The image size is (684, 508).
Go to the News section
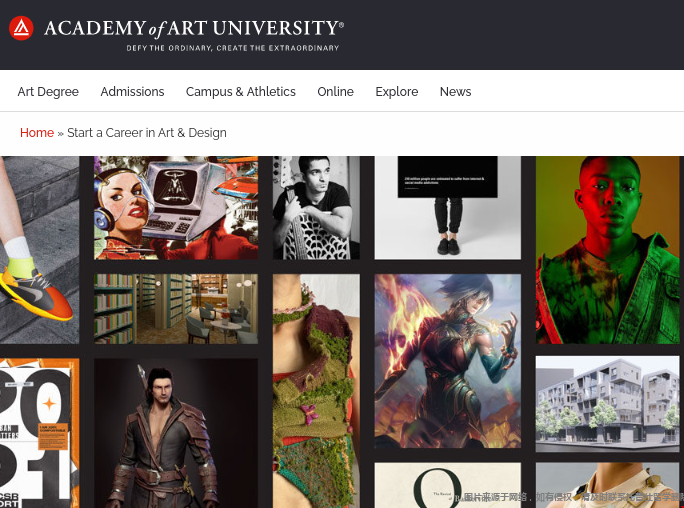(455, 92)
